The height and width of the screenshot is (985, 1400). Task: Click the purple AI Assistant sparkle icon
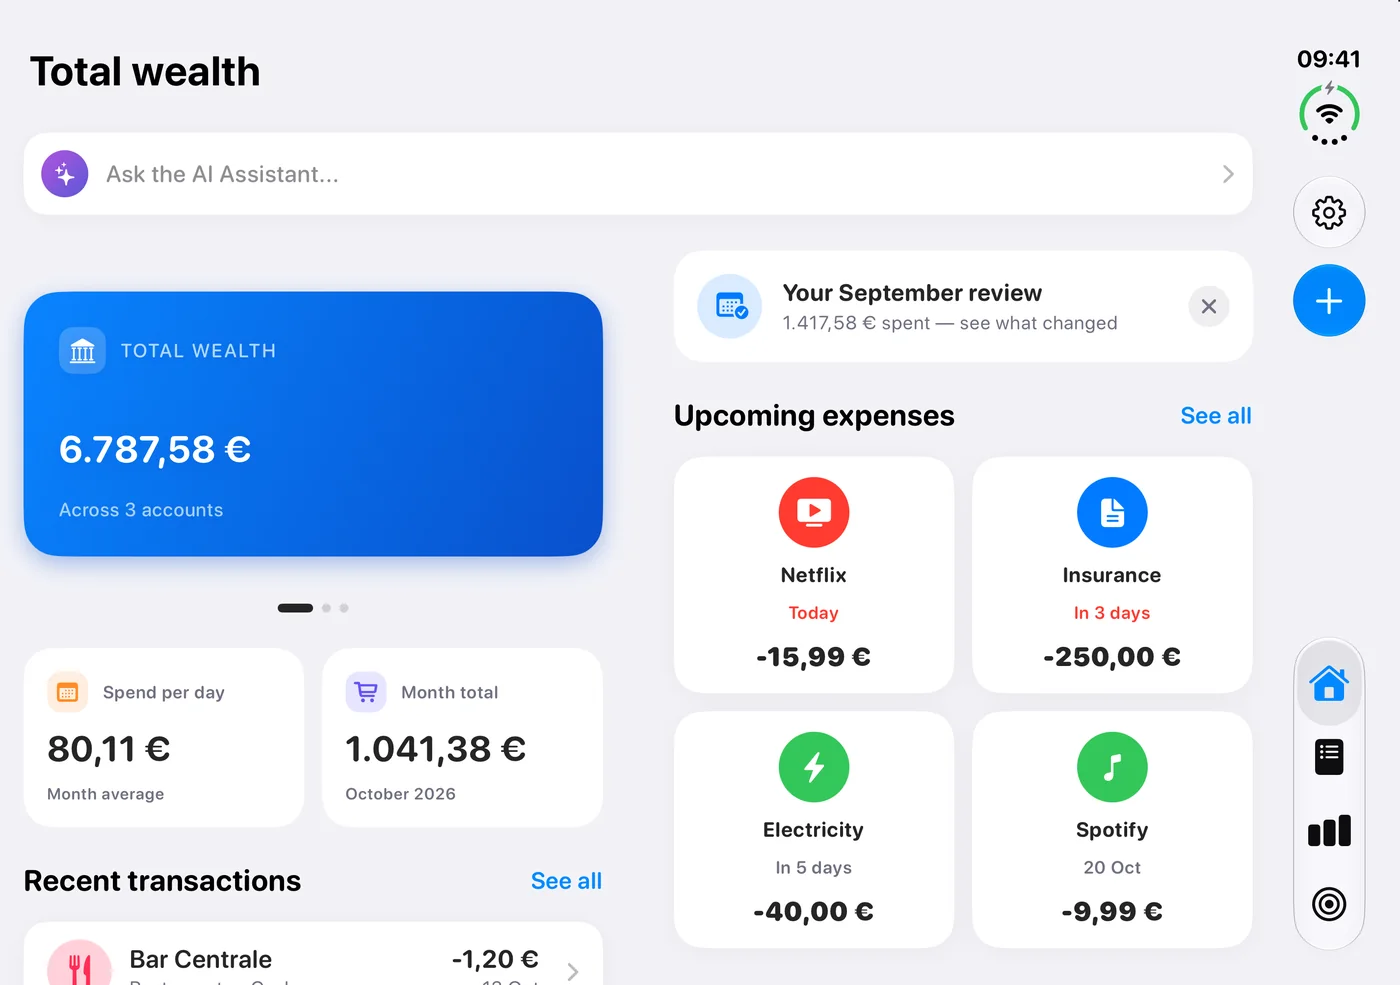[65, 174]
